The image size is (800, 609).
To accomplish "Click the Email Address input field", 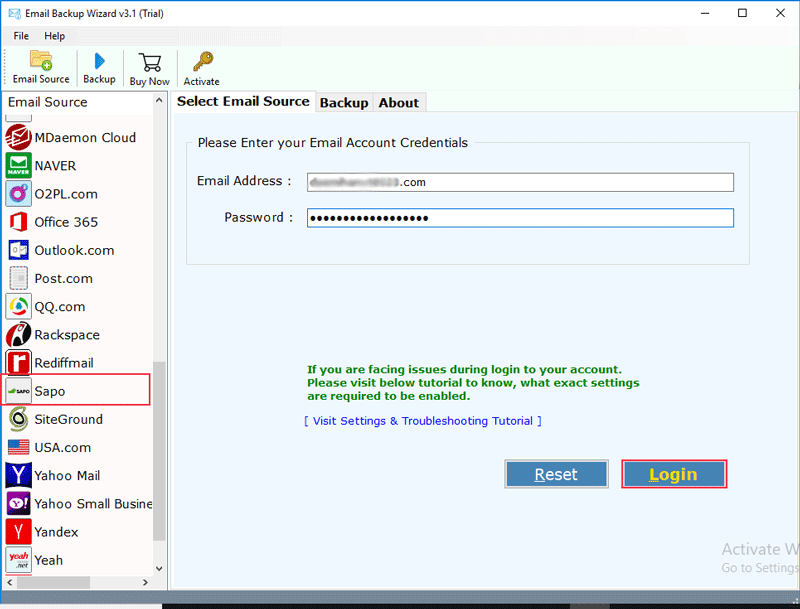I will [520, 182].
